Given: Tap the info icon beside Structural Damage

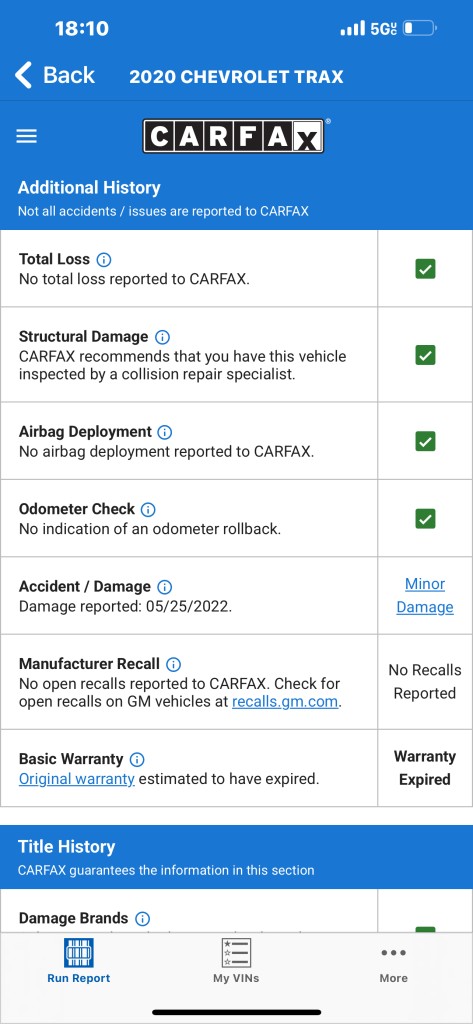Looking at the screenshot, I should (162, 337).
